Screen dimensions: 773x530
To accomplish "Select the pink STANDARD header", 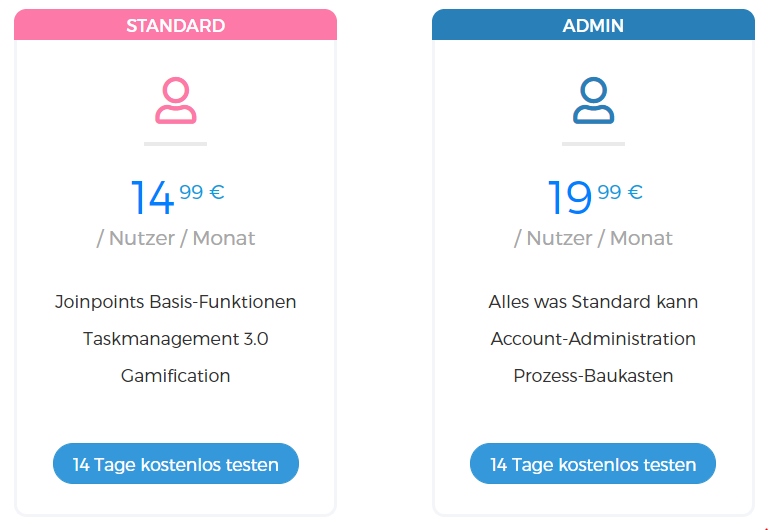I will 176,25.
